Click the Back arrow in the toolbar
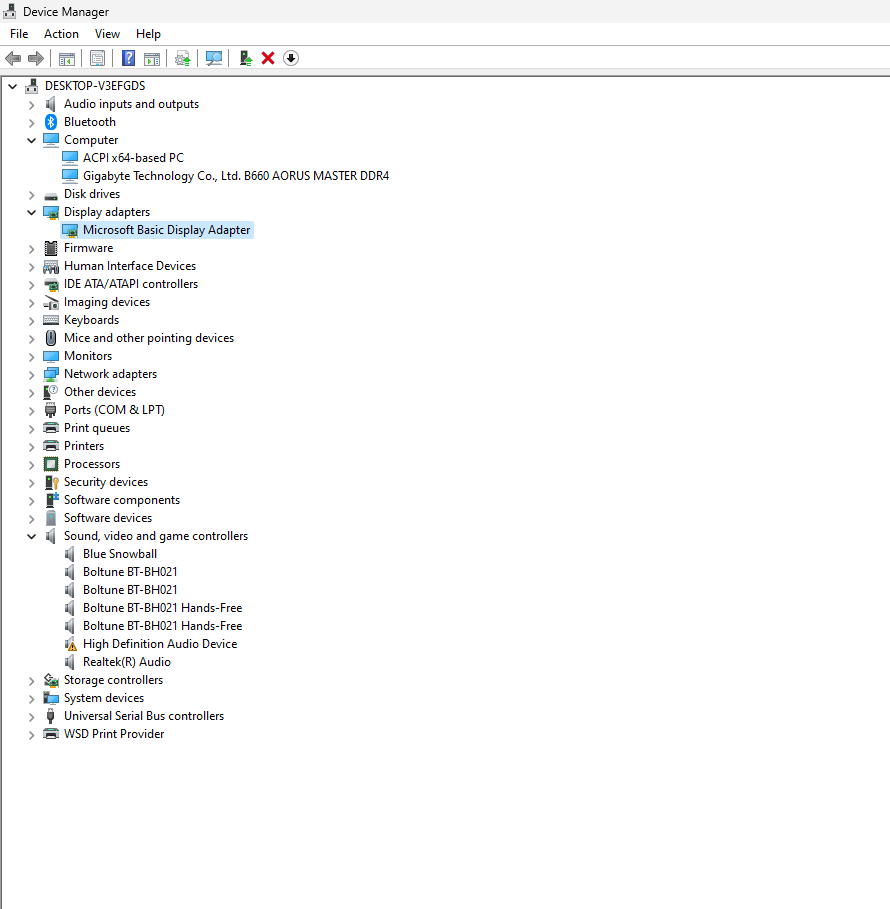This screenshot has height=909, width=890. click(13, 58)
